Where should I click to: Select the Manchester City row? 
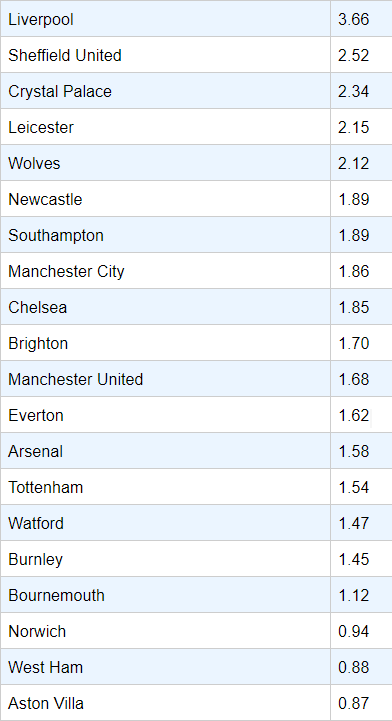pyautogui.click(x=196, y=271)
